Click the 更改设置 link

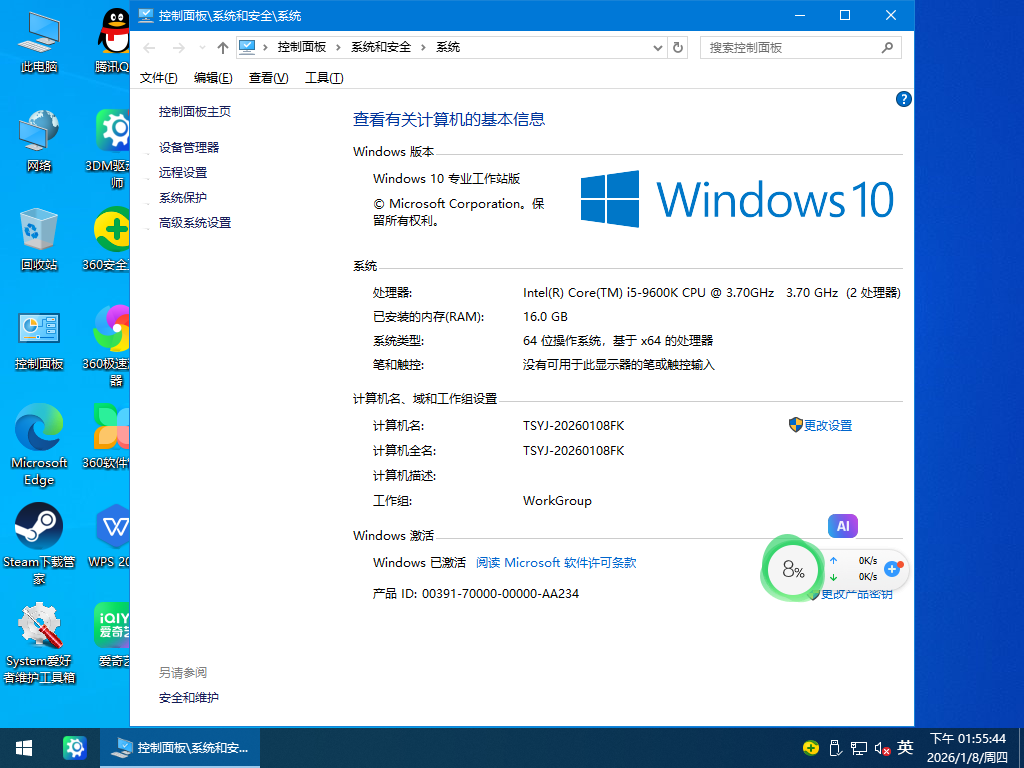[827, 425]
